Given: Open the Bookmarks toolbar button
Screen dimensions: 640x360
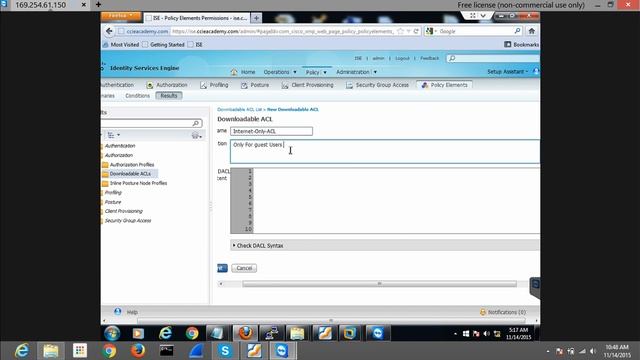Looking at the screenshot, I should pyautogui.click(x=521, y=44).
